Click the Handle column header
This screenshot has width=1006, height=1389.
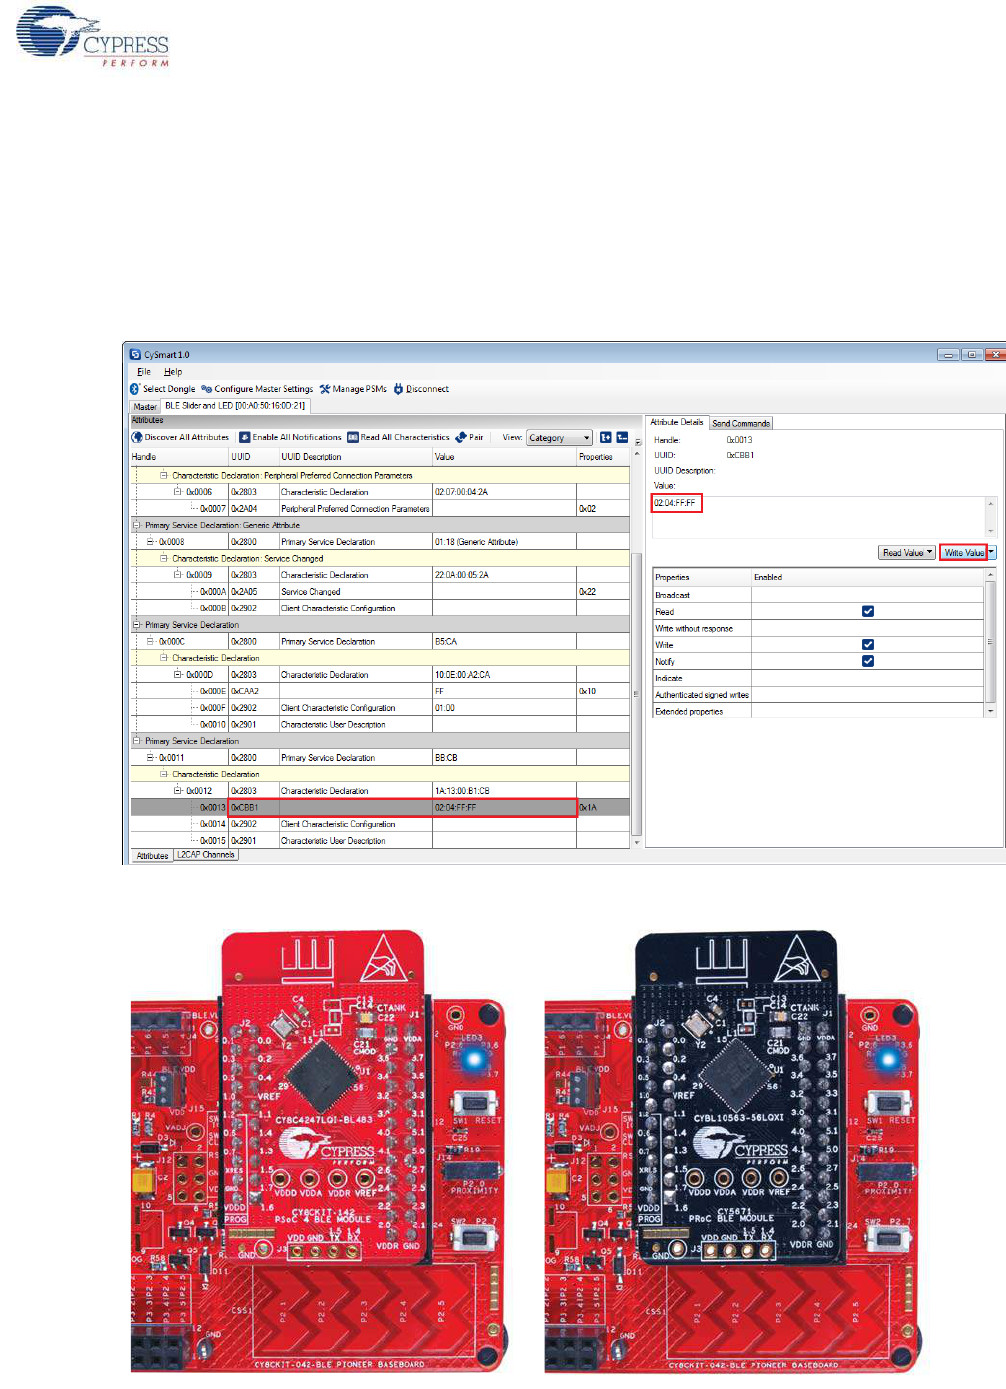click(179, 457)
